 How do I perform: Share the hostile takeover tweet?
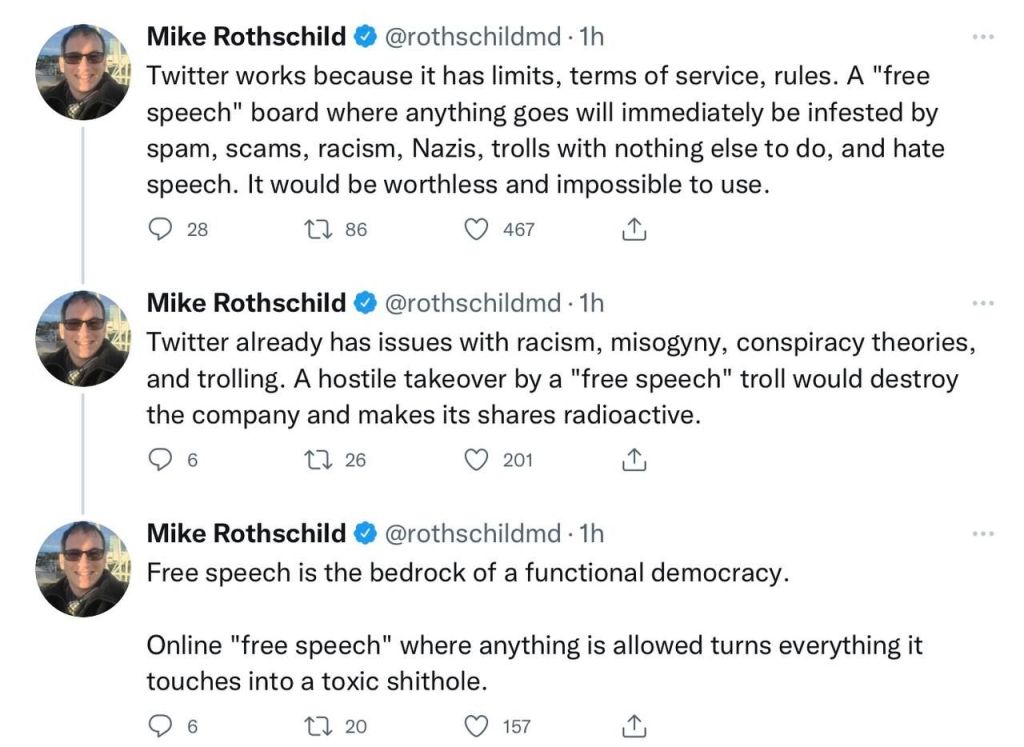[634, 460]
